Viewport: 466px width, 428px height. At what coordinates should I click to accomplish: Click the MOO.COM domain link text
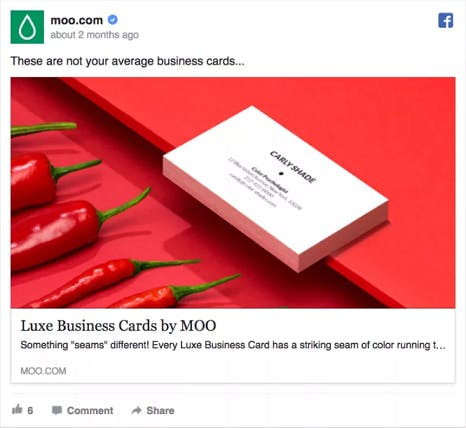click(x=43, y=371)
